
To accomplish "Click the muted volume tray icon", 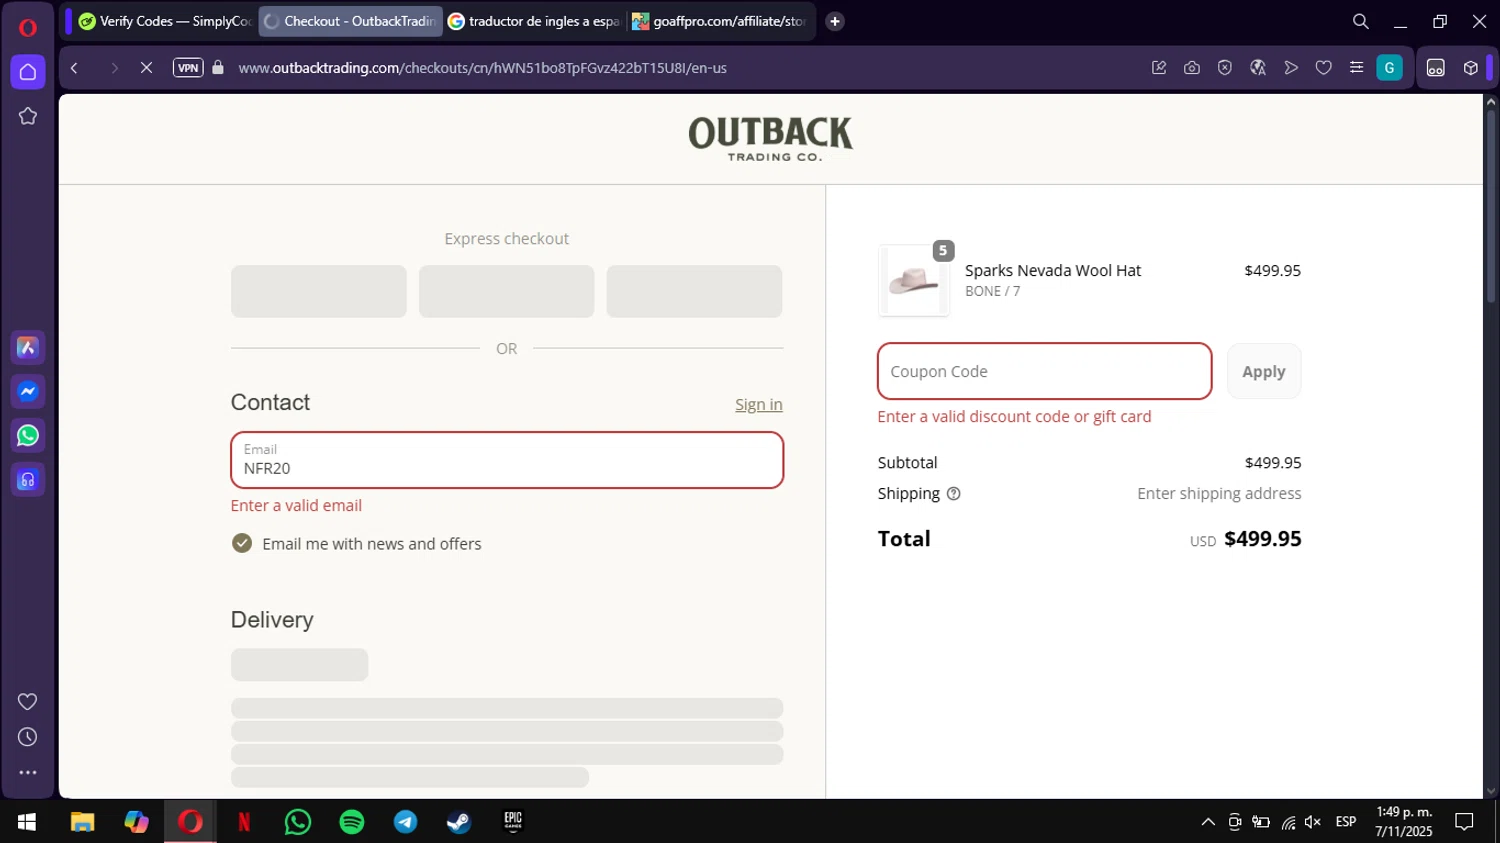I will click(1313, 822).
